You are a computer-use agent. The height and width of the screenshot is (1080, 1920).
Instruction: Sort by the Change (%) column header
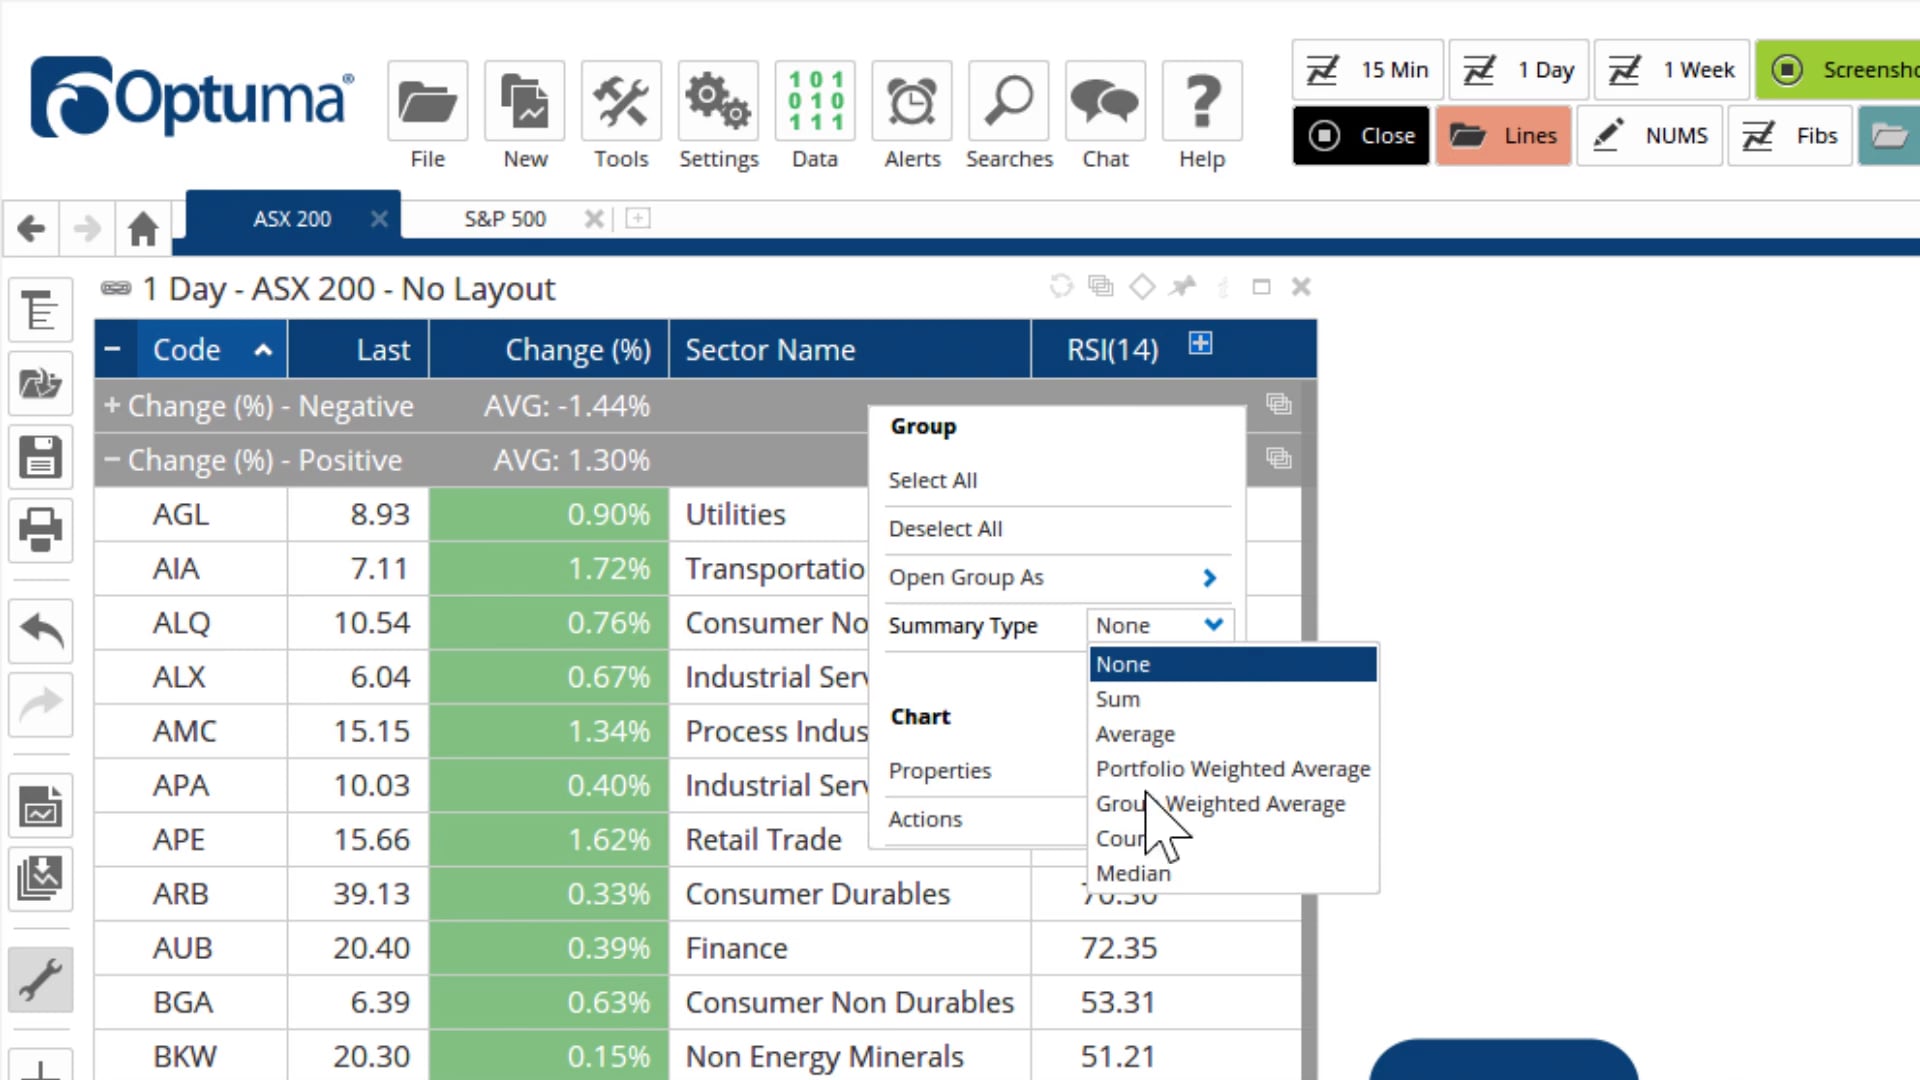click(x=549, y=349)
